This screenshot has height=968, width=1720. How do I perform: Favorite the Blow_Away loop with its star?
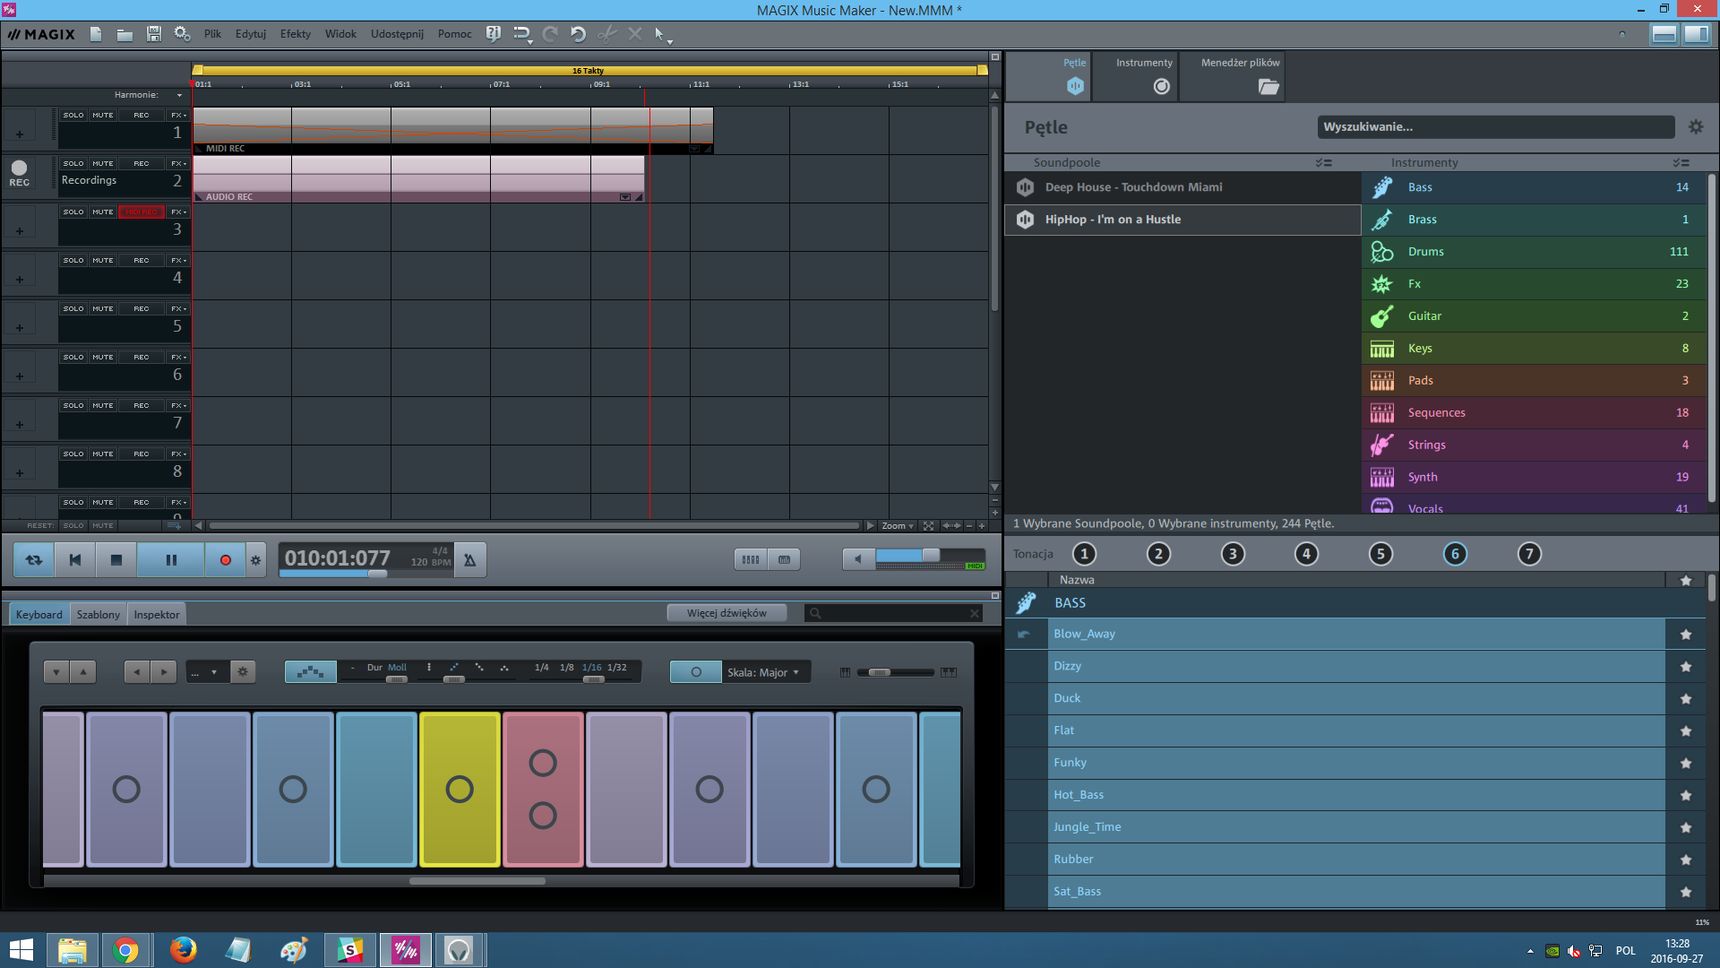coord(1686,634)
